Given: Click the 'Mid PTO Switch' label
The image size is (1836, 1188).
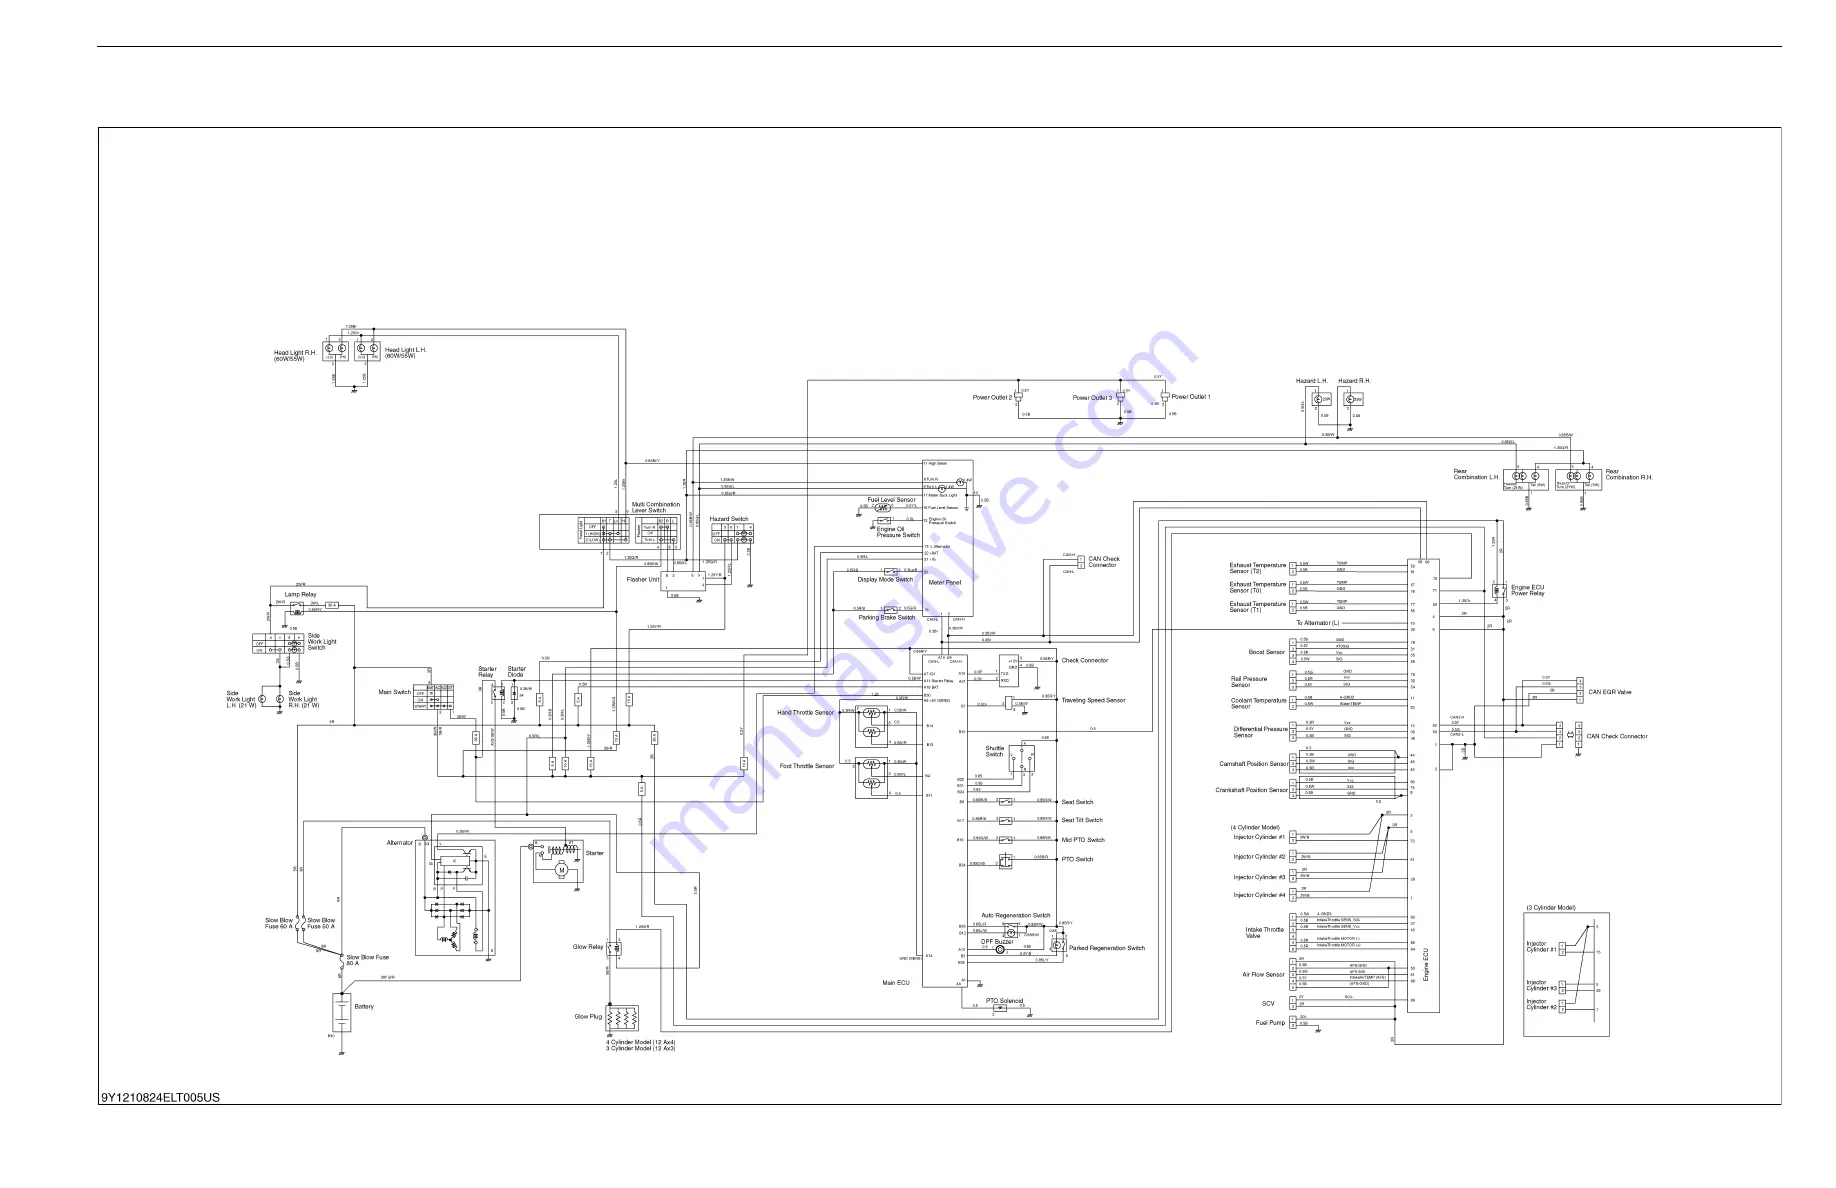Looking at the screenshot, I should point(1083,840).
